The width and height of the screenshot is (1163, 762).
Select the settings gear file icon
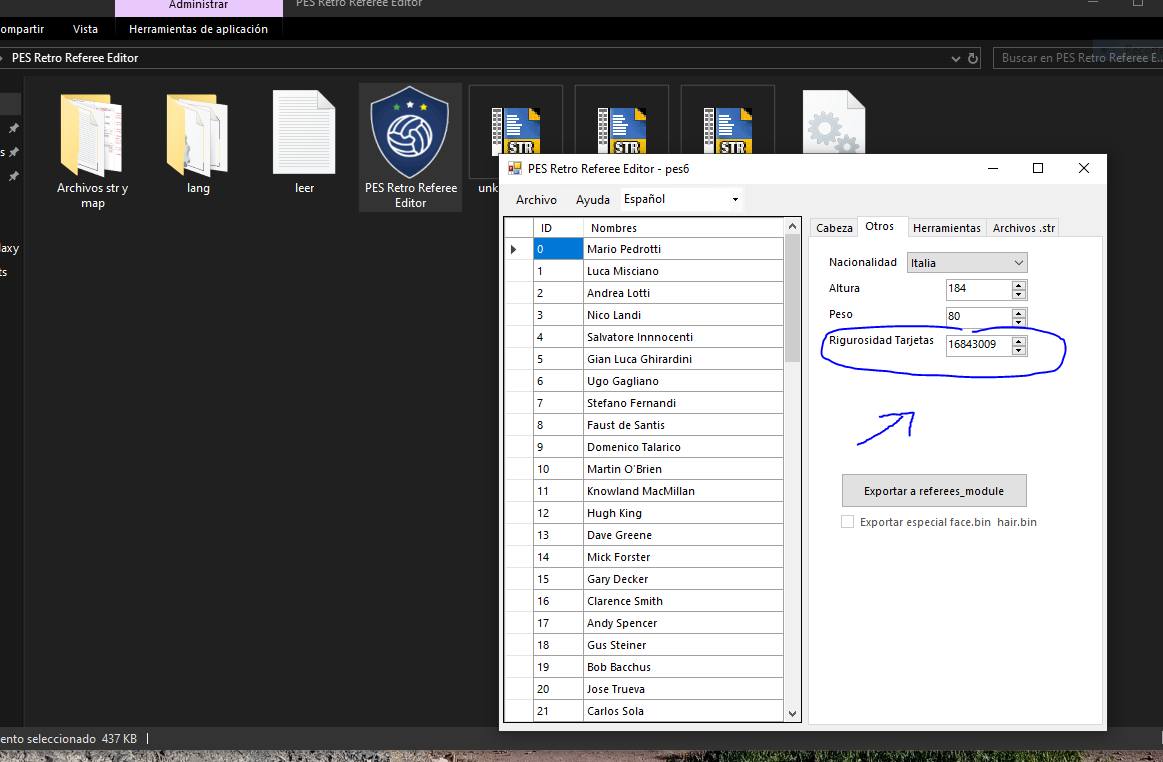pyautogui.click(x=834, y=122)
